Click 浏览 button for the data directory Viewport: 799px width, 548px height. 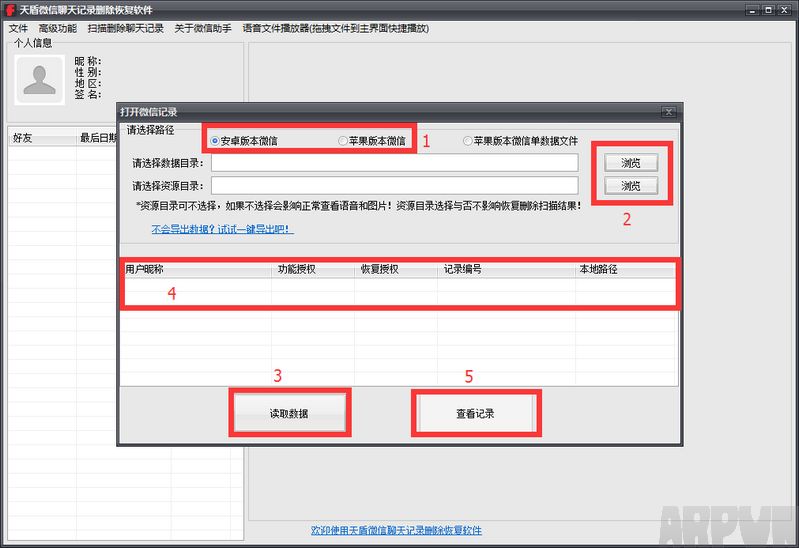(x=631, y=163)
